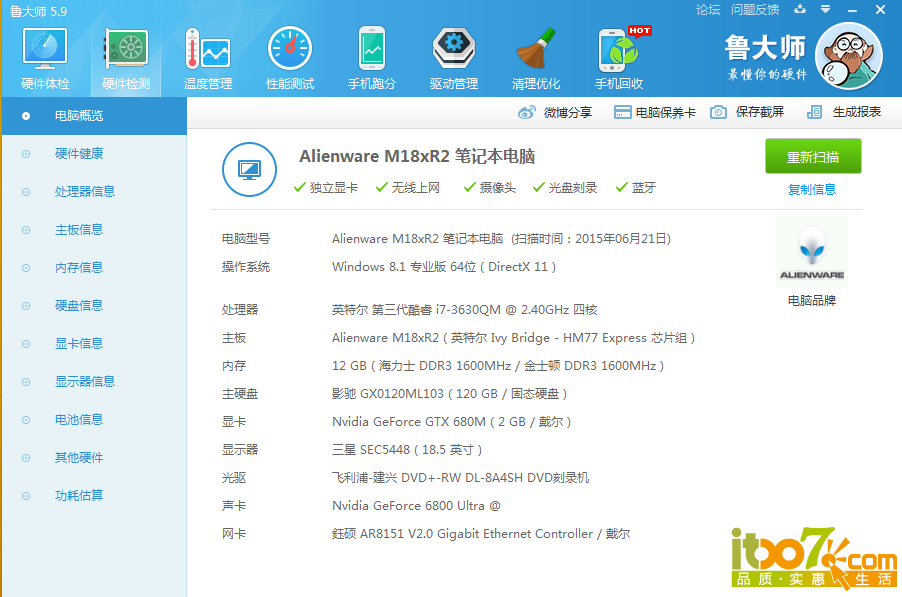Click the 三星 SEC5448 display text
902x597 pixels.
pyautogui.click(x=407, y=450)
